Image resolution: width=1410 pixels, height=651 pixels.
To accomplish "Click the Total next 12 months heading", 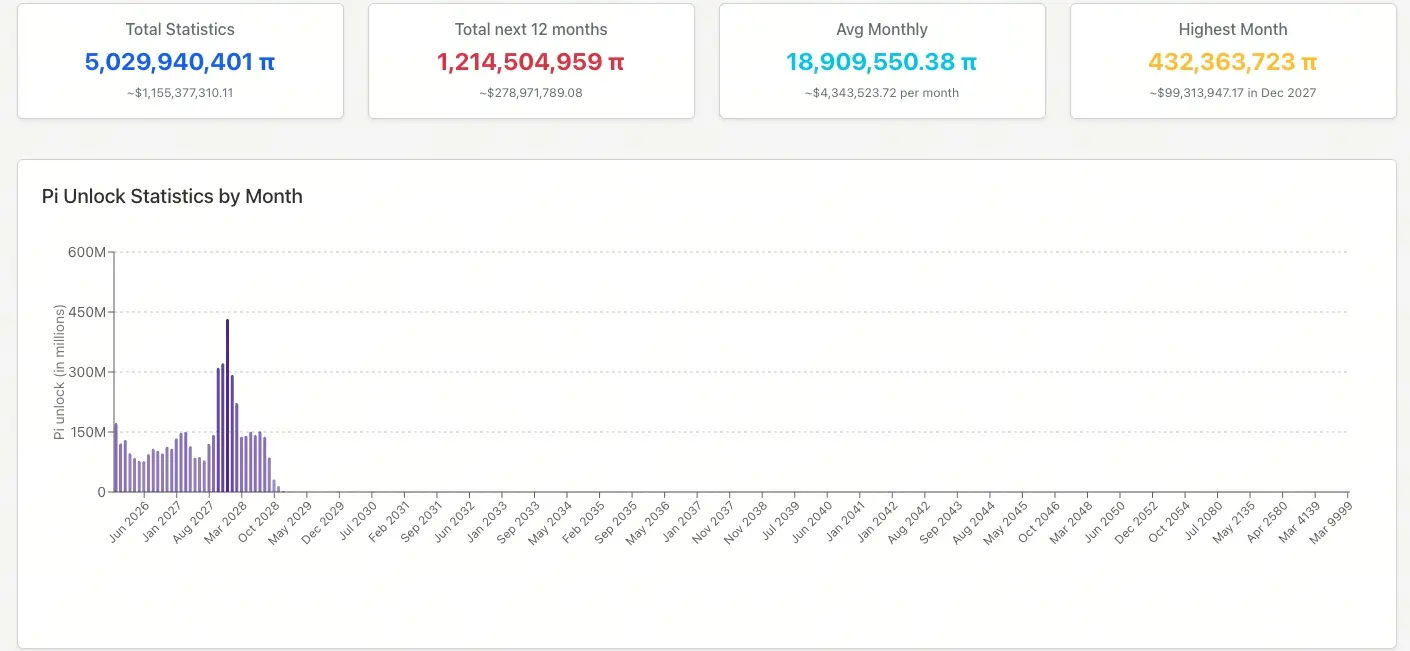I will [x=531, y=30].
